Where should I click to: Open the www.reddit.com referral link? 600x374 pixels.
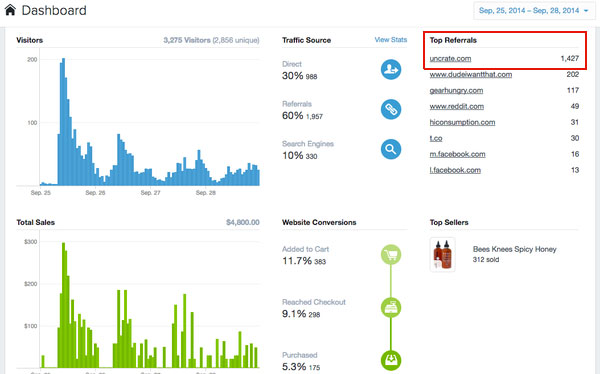[x=457, y=106]
